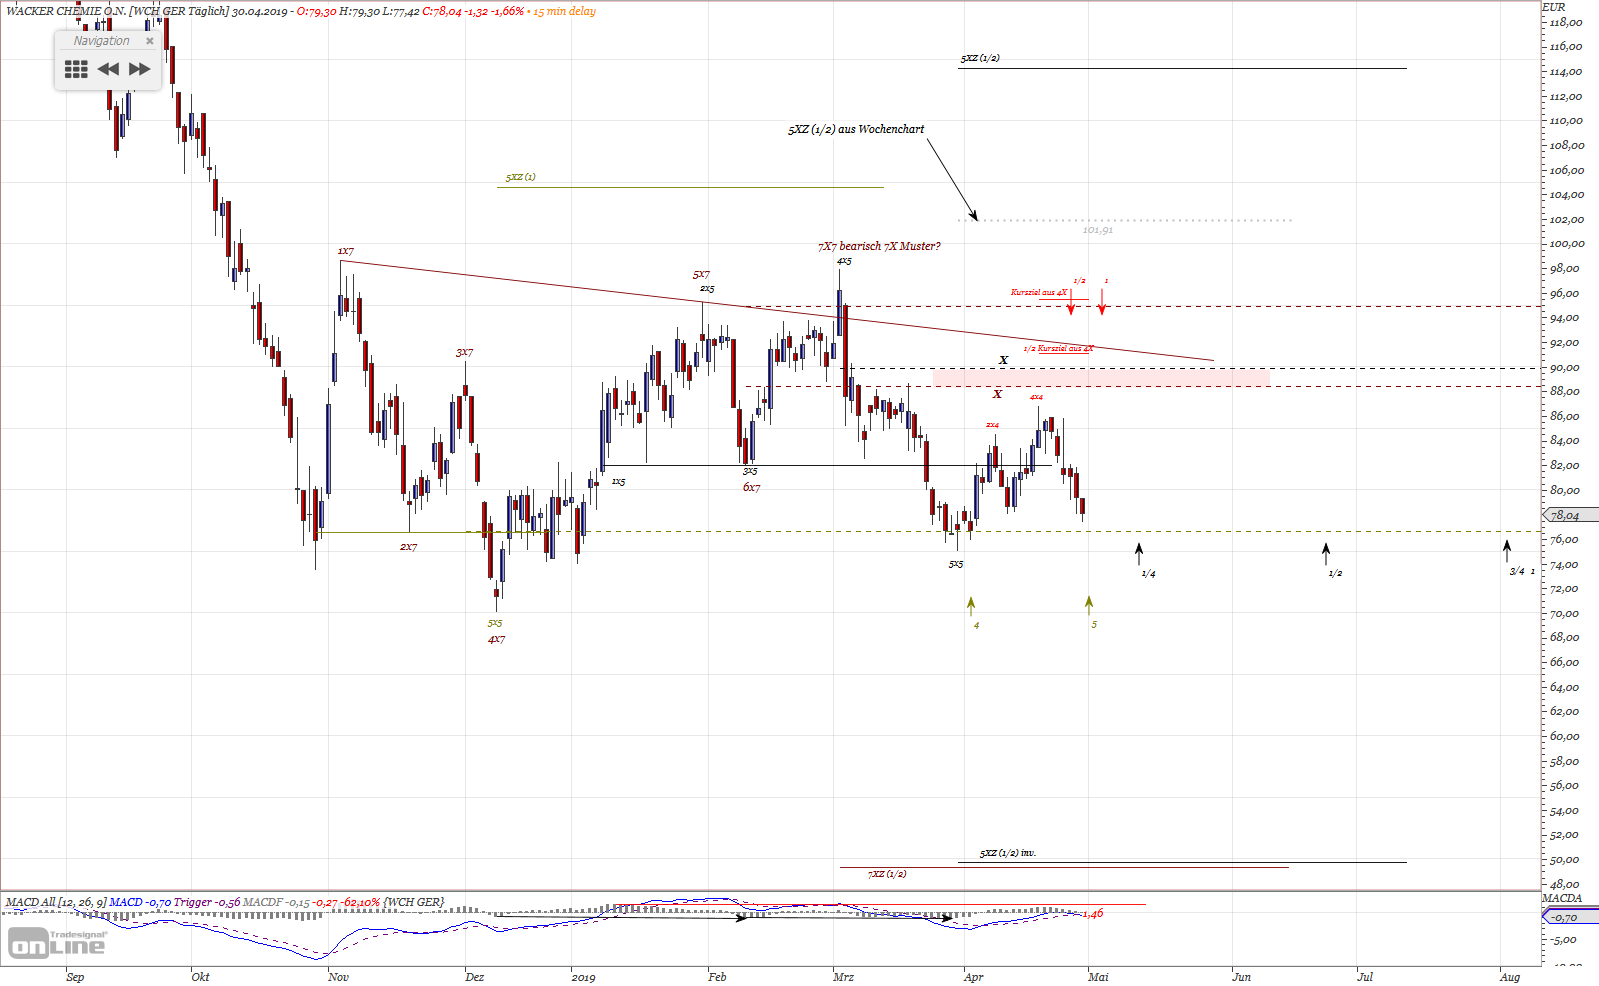The height and width of the screenshot is (986, 1599).
Task: Select the '7X7 bearisch 7X Muster?' annotation
Action: [879, 246]
